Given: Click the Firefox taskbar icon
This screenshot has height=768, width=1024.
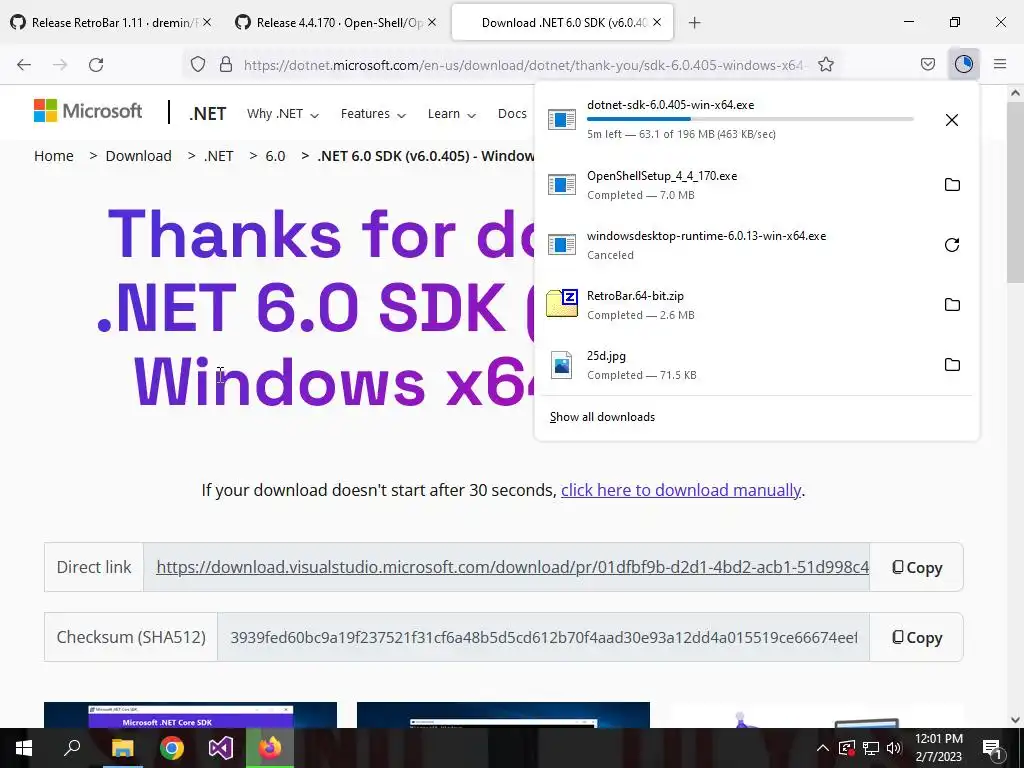Looking at the screenshot, I should 269,748.
